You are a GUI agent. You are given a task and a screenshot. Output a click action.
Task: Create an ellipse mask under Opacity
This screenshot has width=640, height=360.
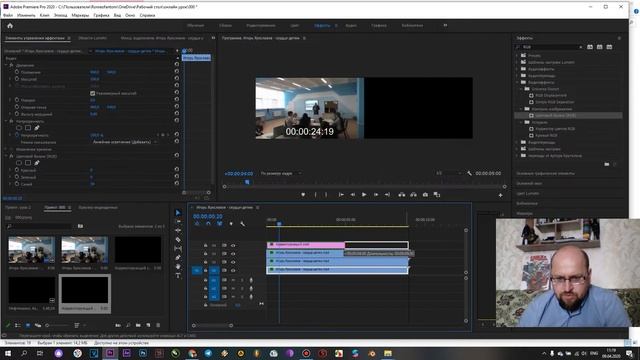[x=19, y=128]
